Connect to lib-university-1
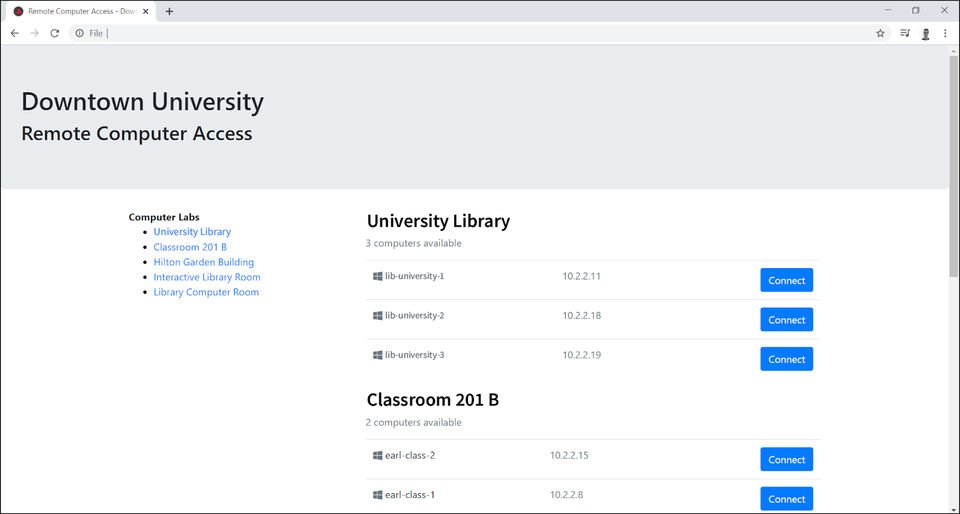 pos(786,280)
